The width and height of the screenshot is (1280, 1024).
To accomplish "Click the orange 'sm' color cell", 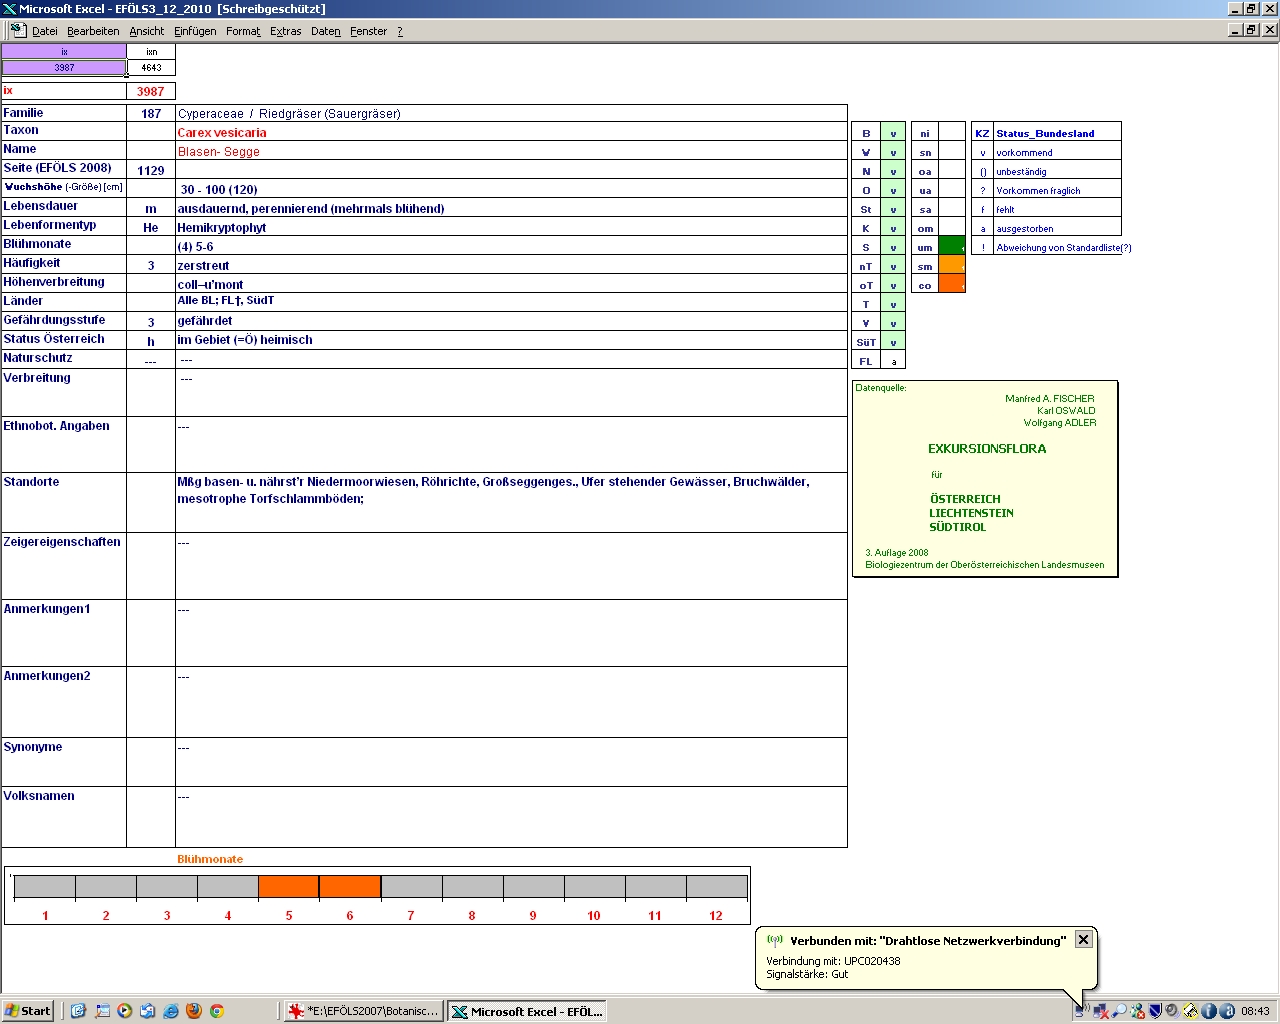I will [952, 266].
